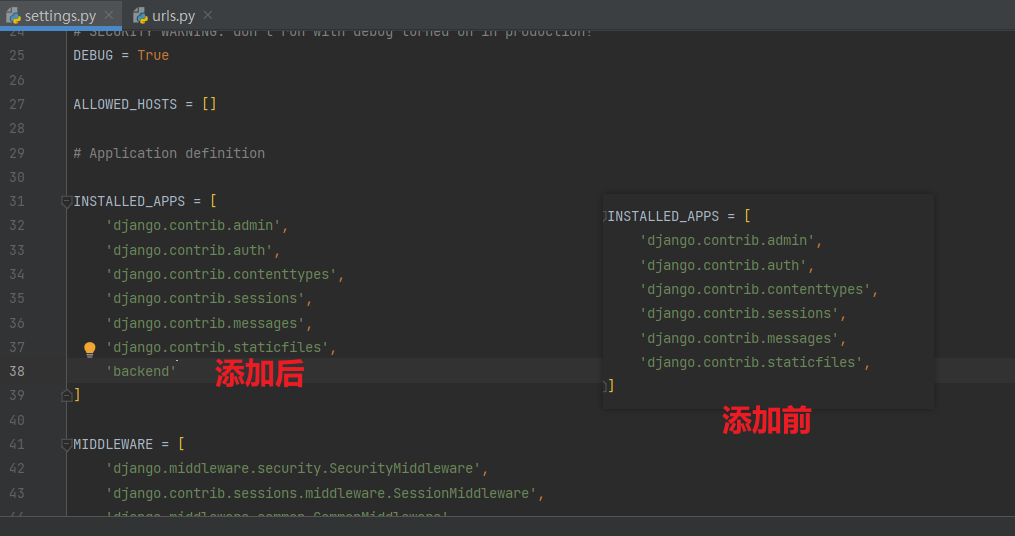Click the Python file icon on settings.py tab

pyautogui.click(x=14, y=16)
